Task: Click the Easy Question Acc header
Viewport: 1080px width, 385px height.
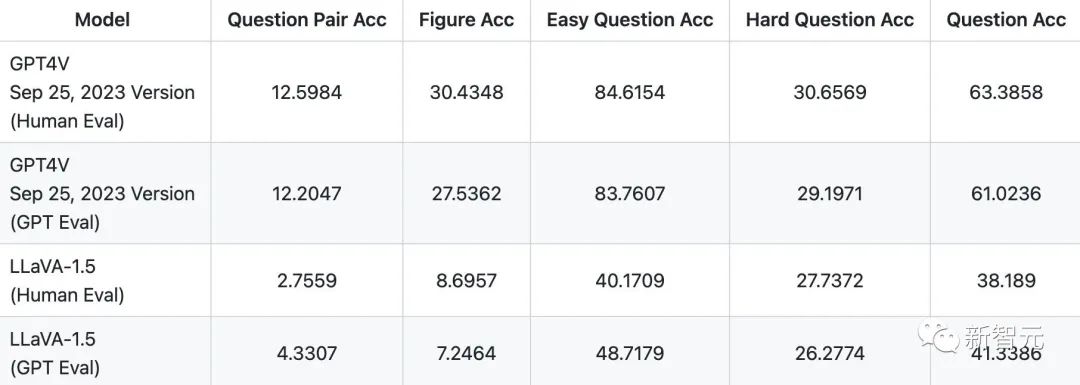Action: pyautogui.click(x=630, y=20)
